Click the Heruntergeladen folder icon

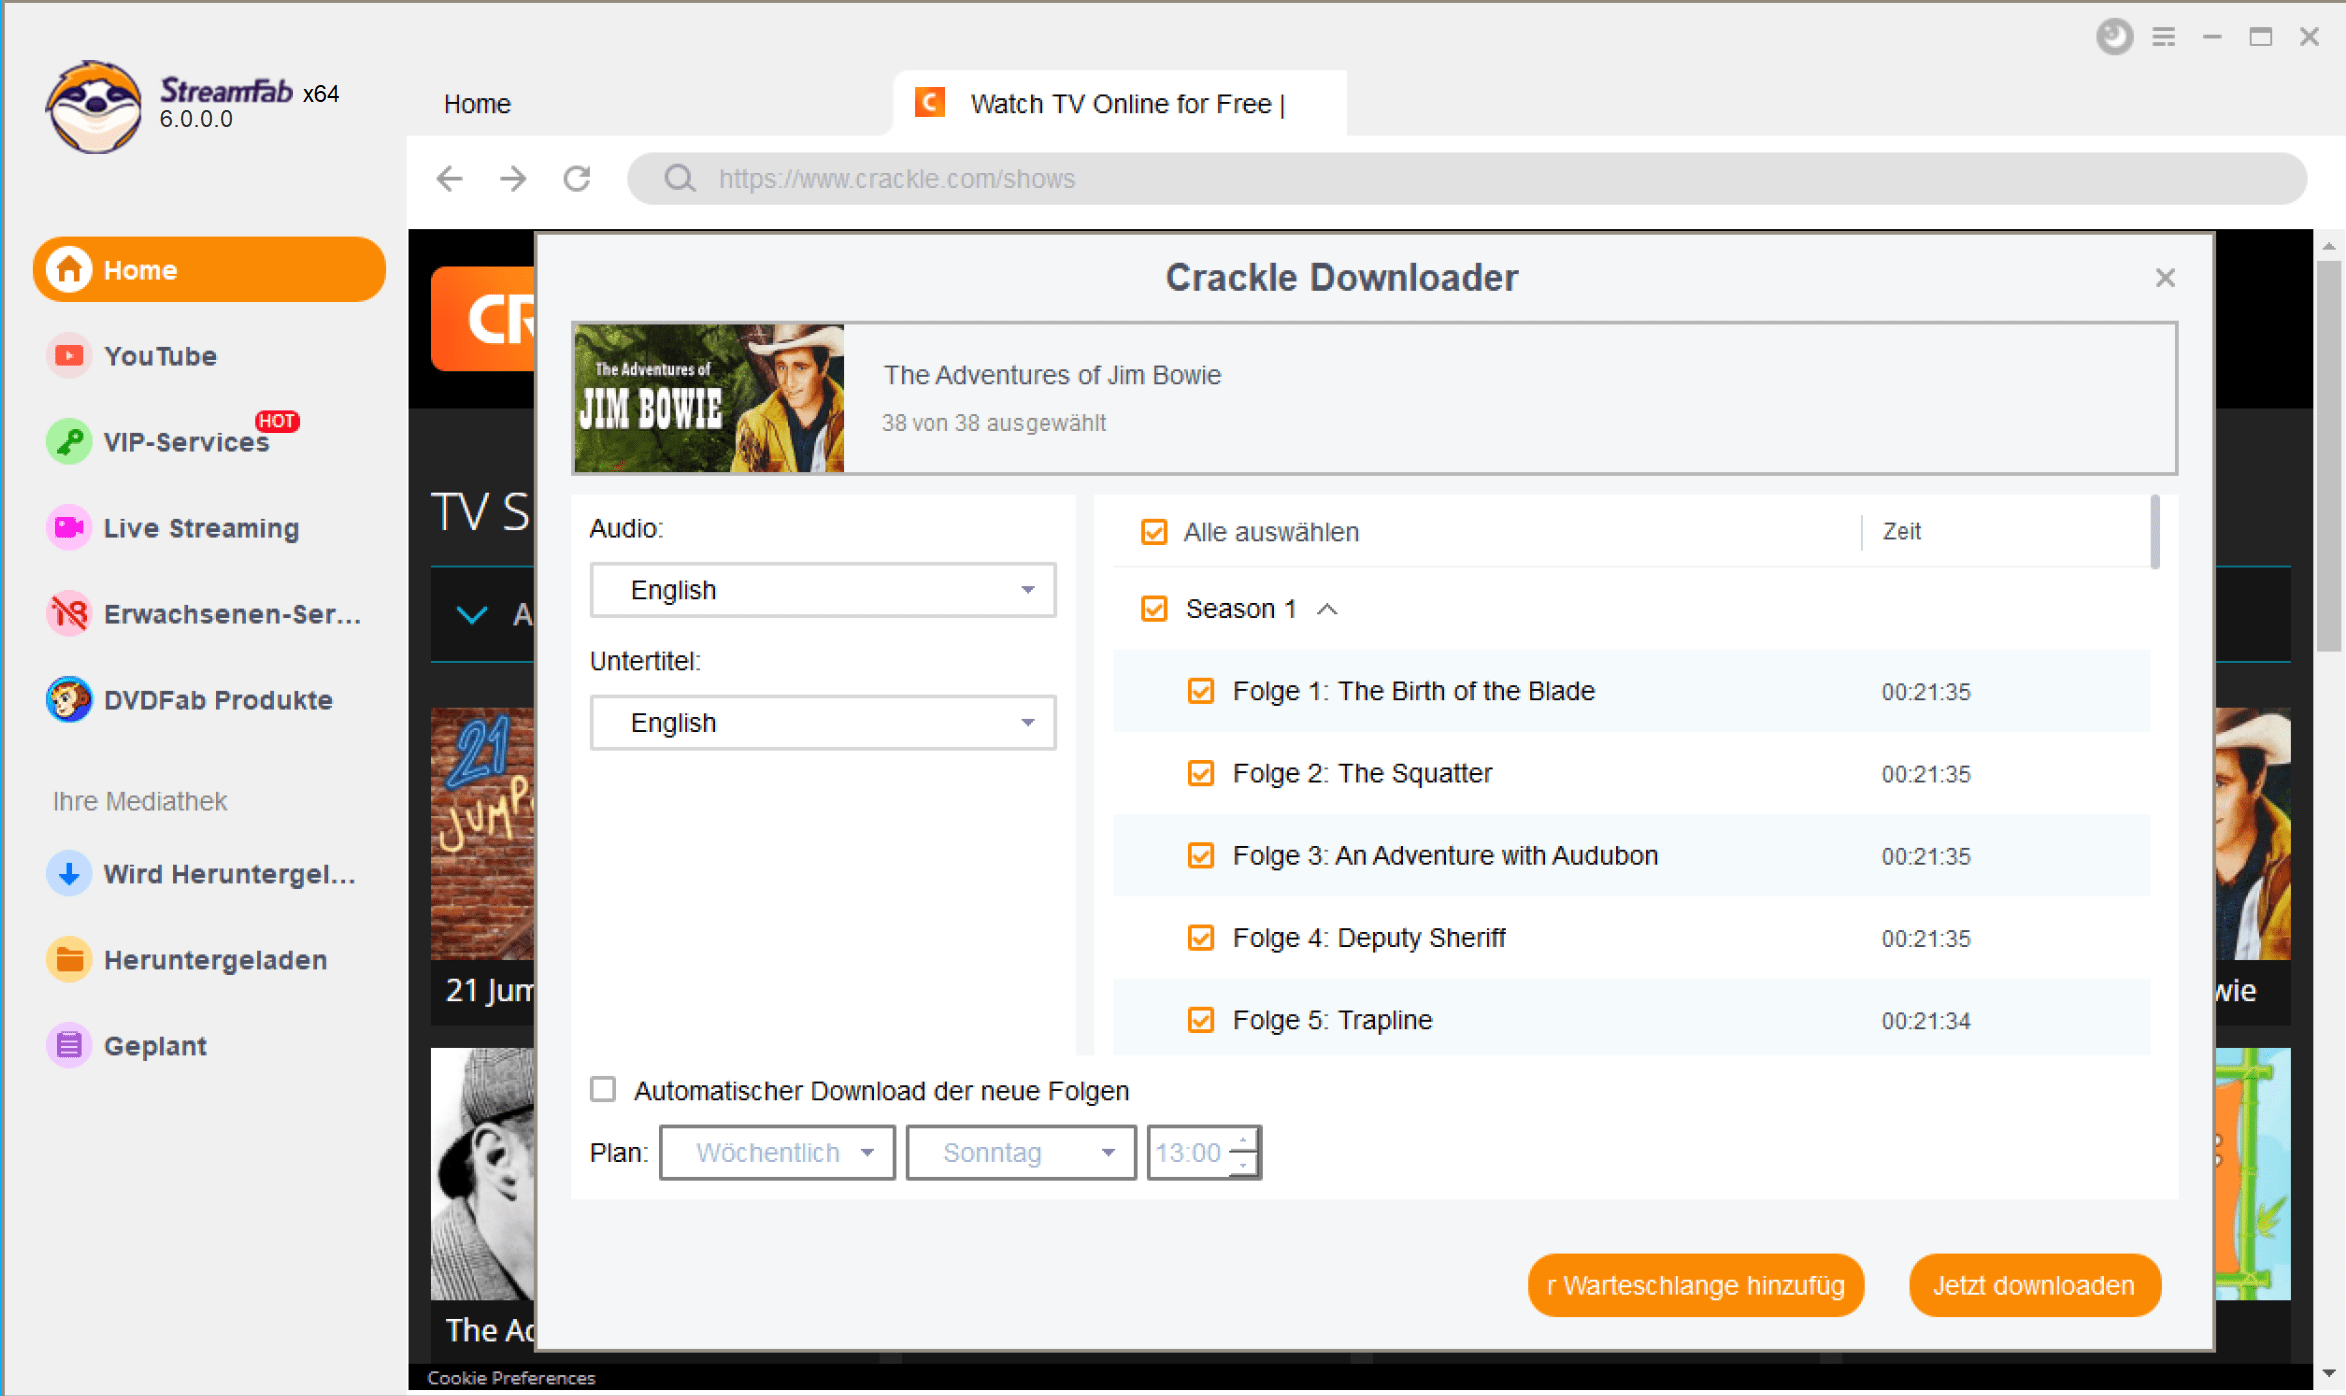(69, 959)
